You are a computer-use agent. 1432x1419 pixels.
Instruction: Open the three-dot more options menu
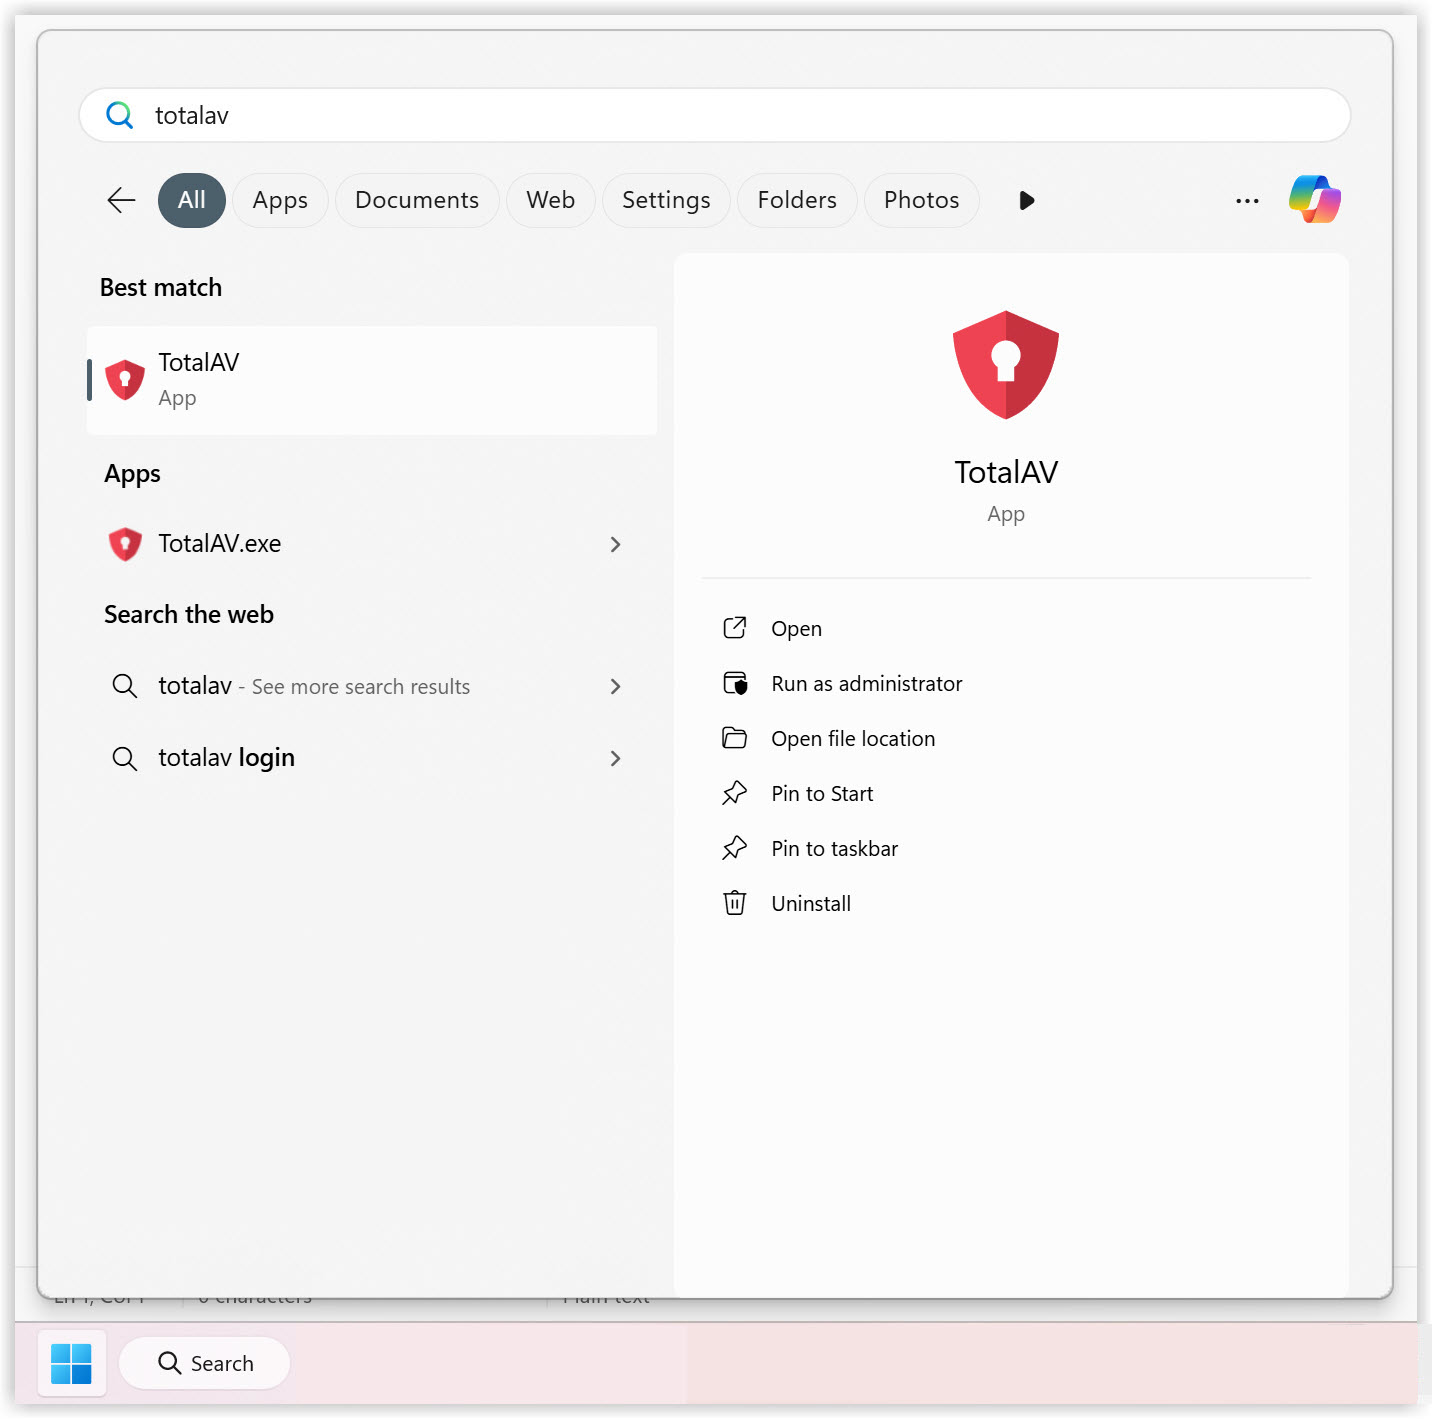(x=1246, y=200)
